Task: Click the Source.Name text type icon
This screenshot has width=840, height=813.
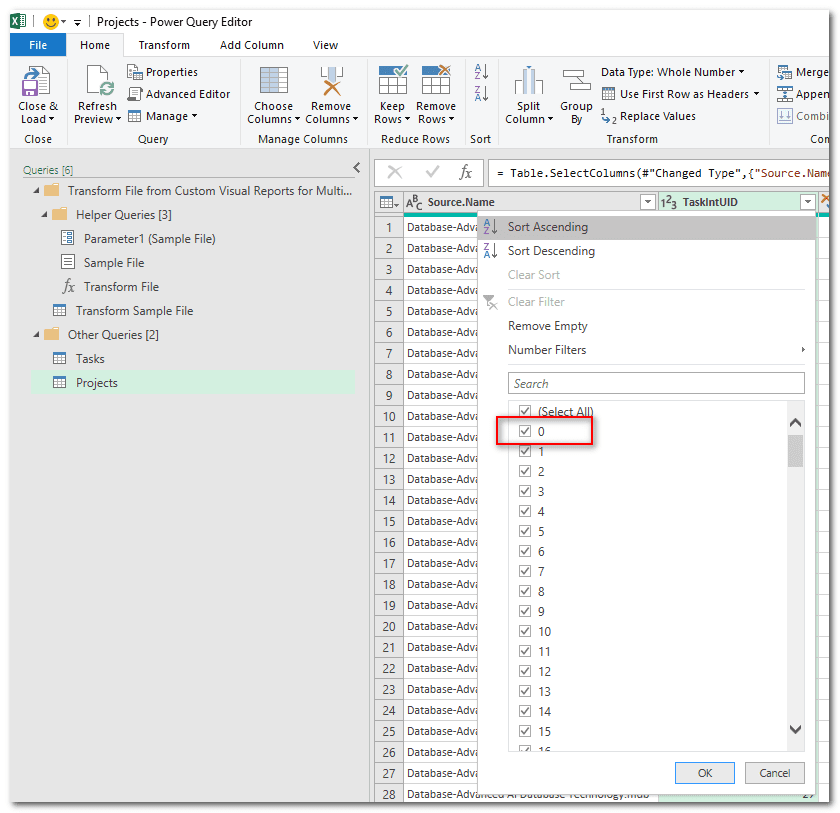Action: click(414, 202)
